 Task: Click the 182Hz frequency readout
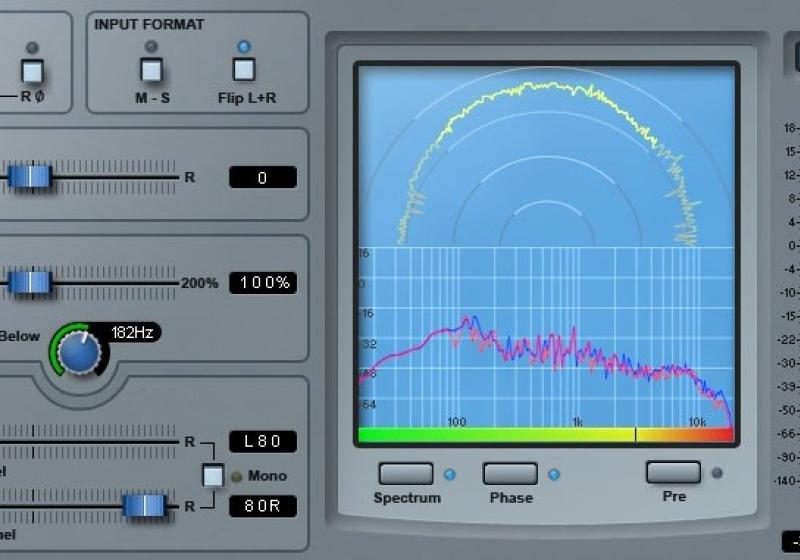tap(132, 333)
